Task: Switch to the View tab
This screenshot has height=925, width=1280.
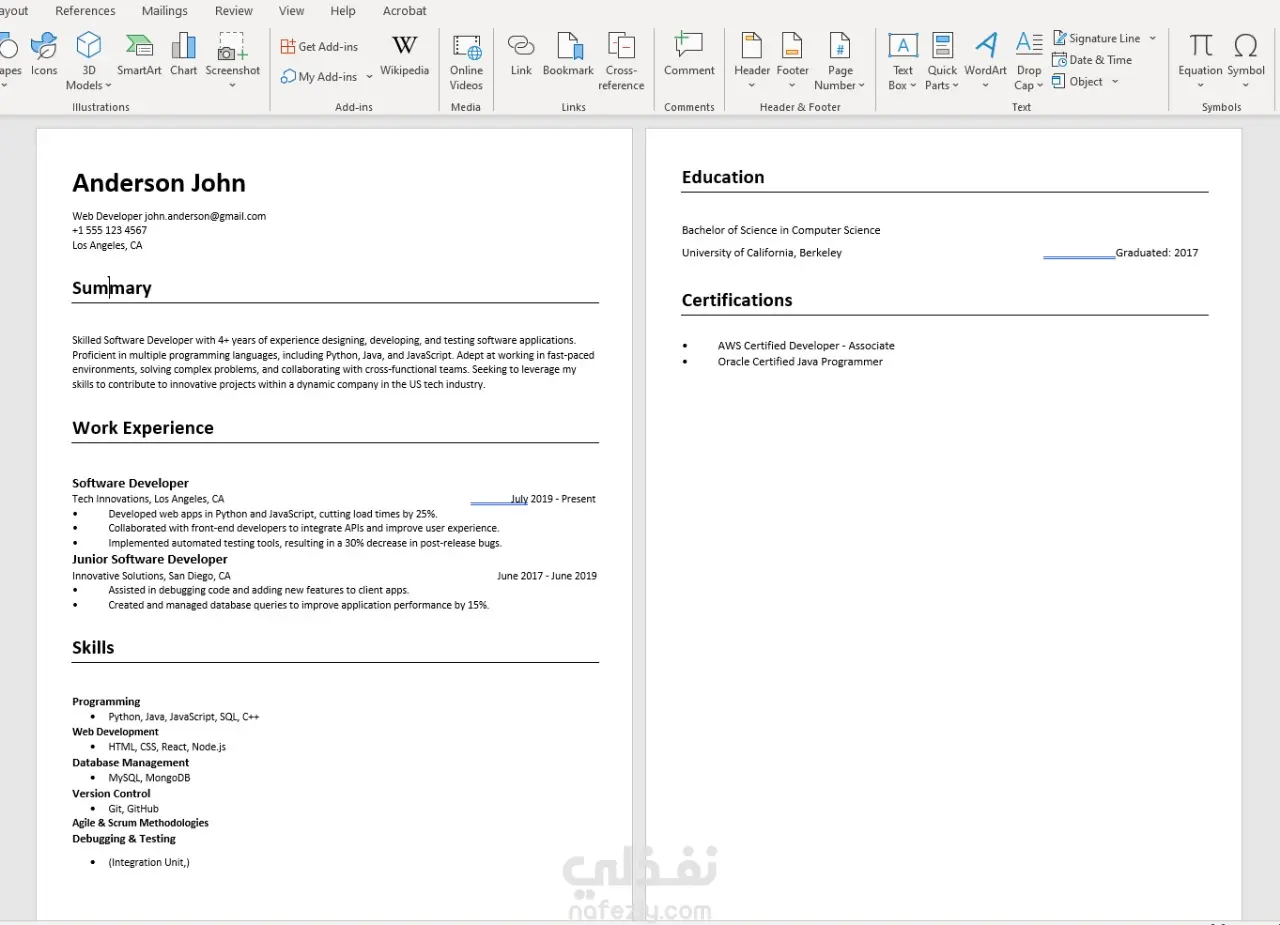Action: click(291, 11)
